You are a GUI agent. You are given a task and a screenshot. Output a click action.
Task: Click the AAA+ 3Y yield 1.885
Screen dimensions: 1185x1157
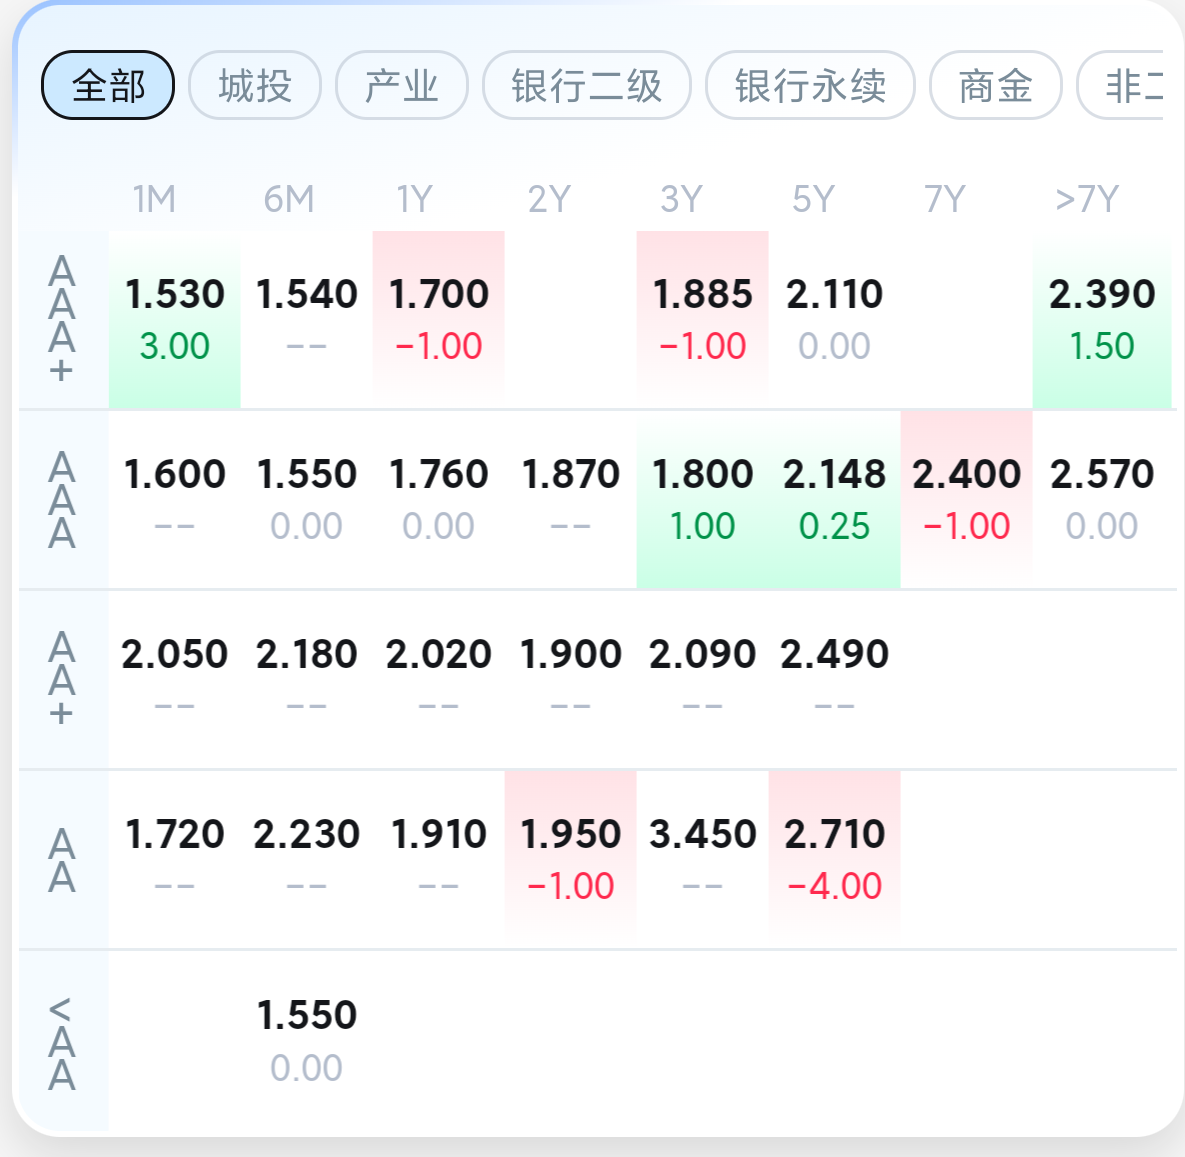click(702, 319)
